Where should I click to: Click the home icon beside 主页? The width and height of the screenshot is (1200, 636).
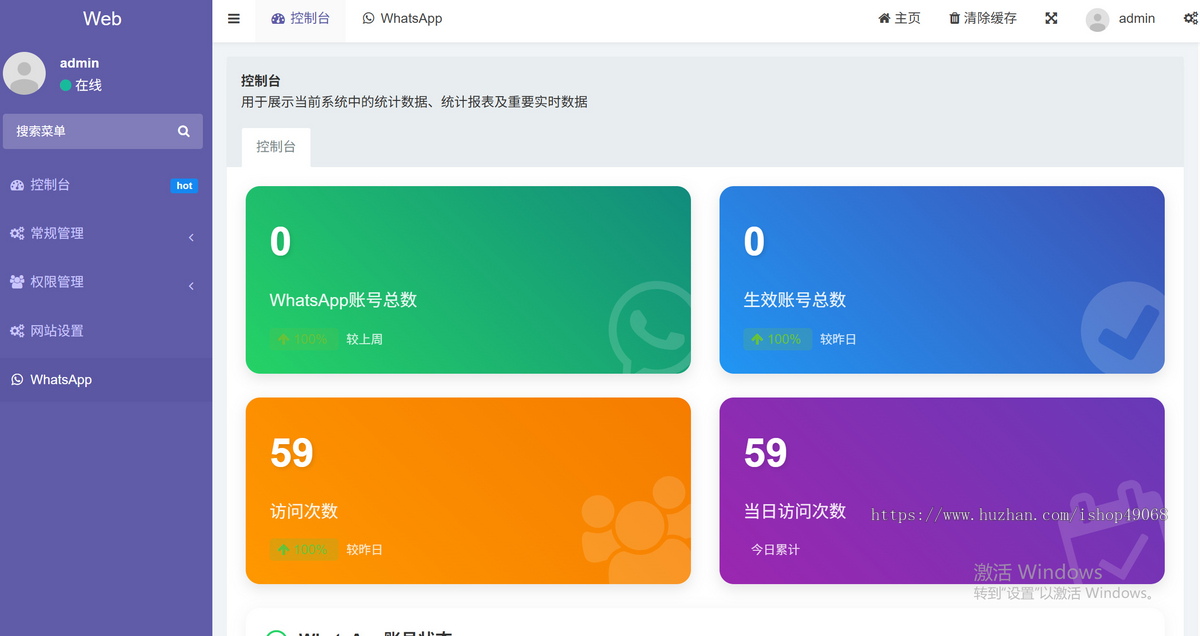pos(884,18)
